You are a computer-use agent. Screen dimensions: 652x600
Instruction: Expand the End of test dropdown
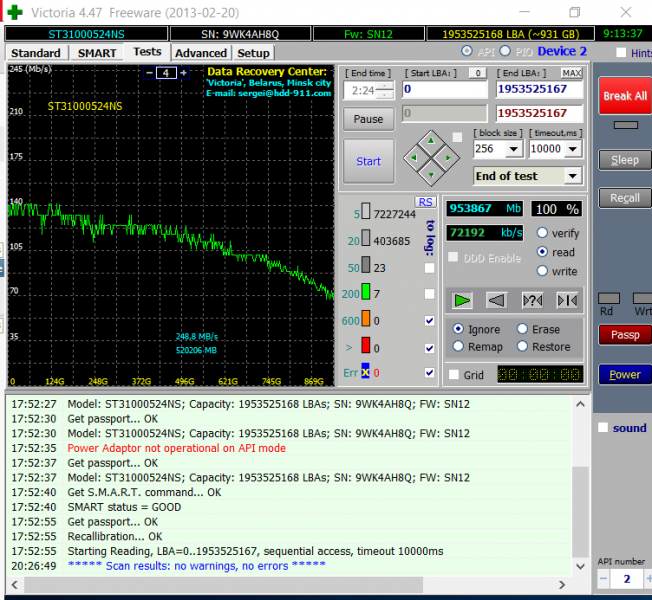pos(572,176)
